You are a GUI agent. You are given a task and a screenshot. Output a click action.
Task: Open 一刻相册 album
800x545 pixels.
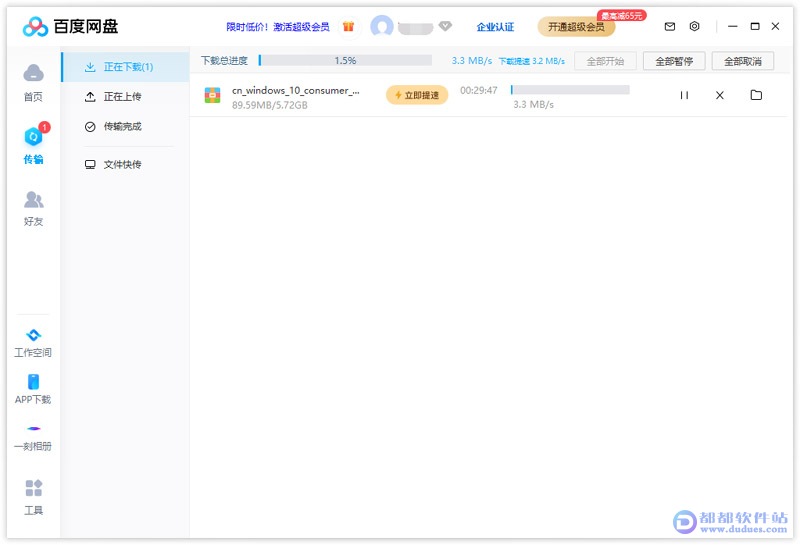click(x=33, y=438)
